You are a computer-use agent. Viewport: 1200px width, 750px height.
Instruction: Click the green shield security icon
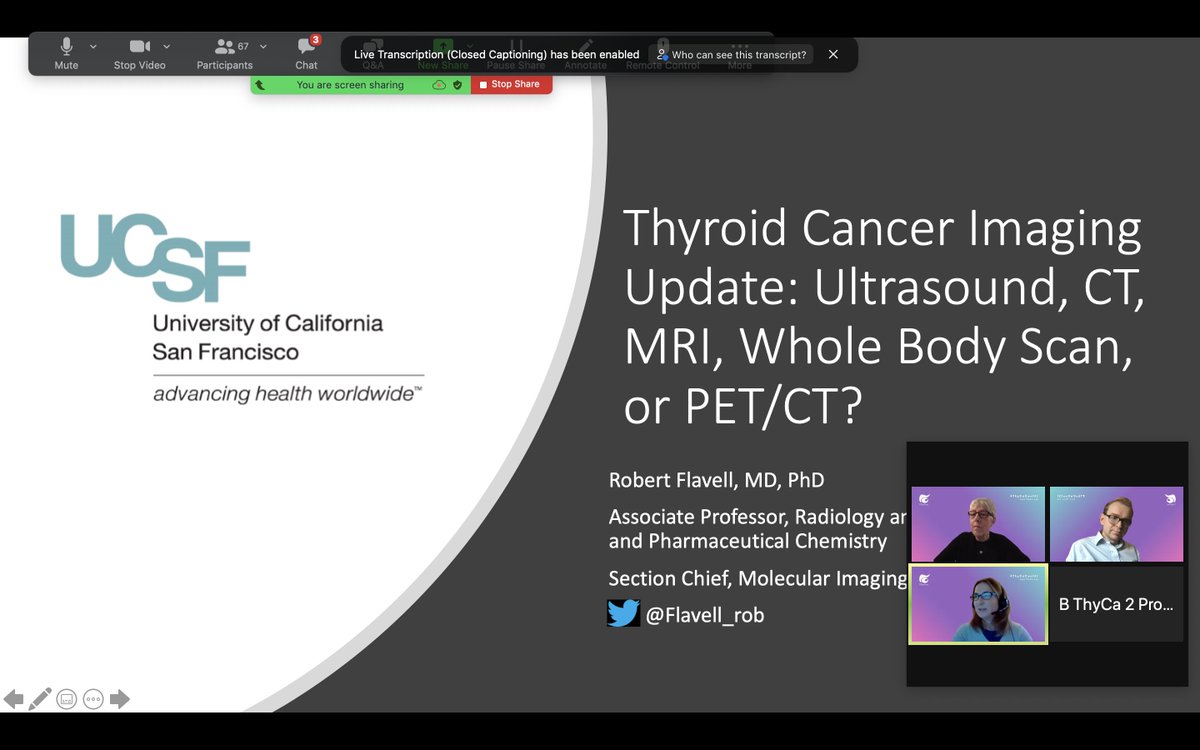click(457, 85)
